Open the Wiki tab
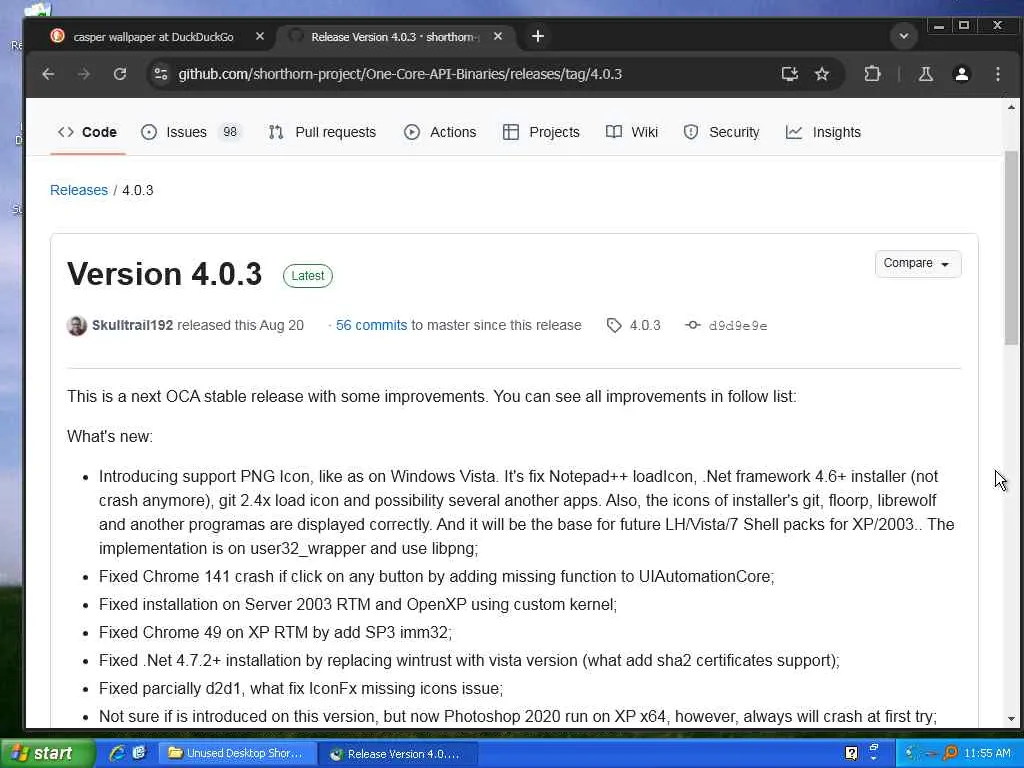Viewport: 1024px width, 768px height. pyautogui.click(x=632, y=133)
